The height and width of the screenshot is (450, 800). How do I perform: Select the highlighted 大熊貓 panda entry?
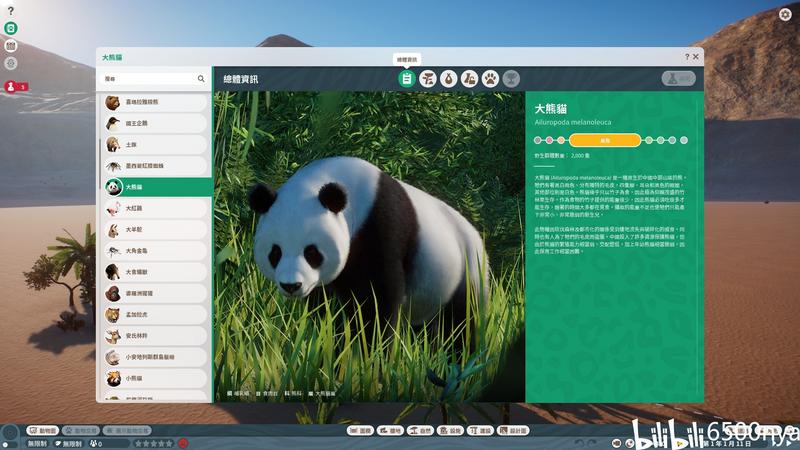point(157,187)
